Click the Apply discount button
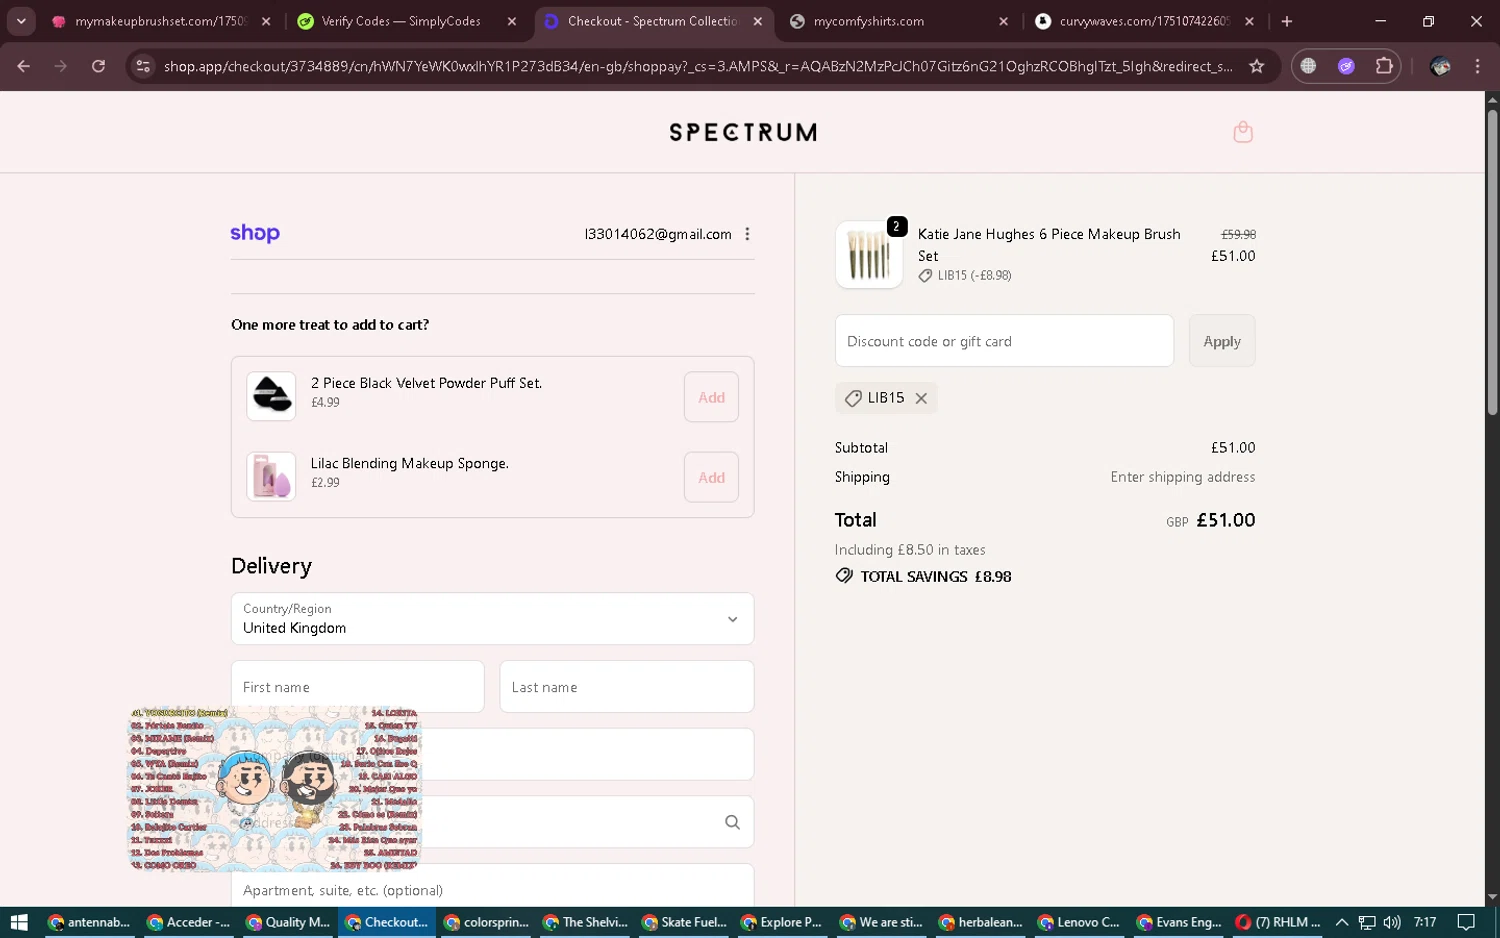The height and width of the screenshot is (938, 1500). (1221, 341)
